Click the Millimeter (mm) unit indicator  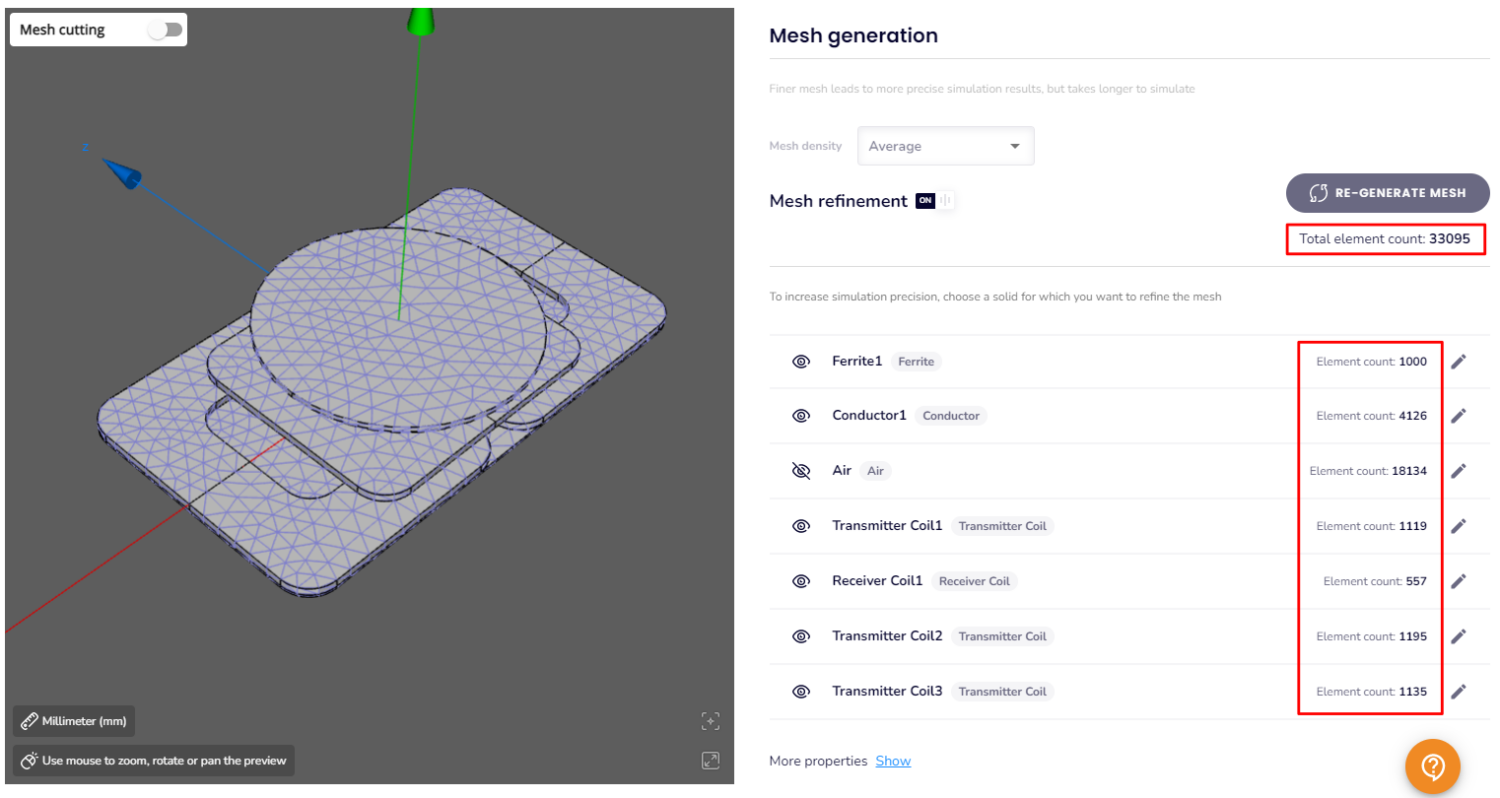[x=72, y=720]
